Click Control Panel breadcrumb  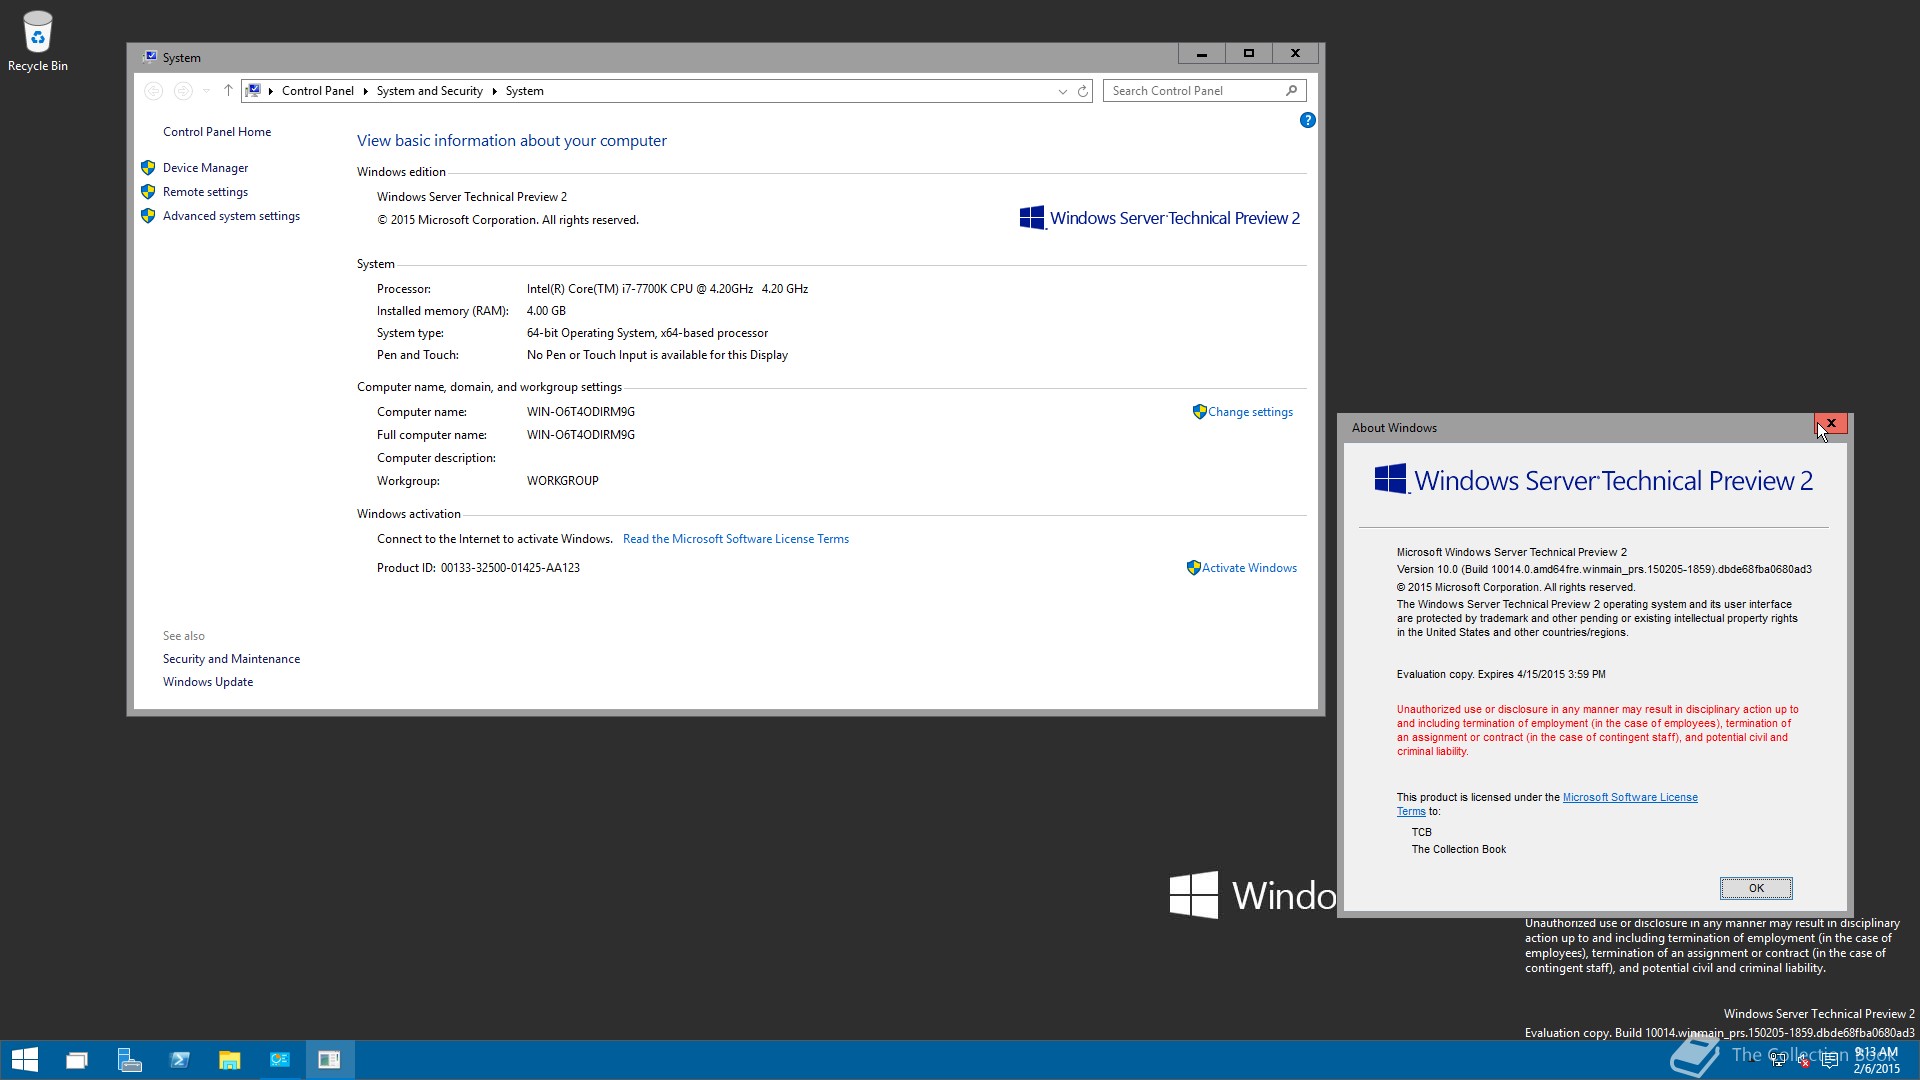click(318, 91)
